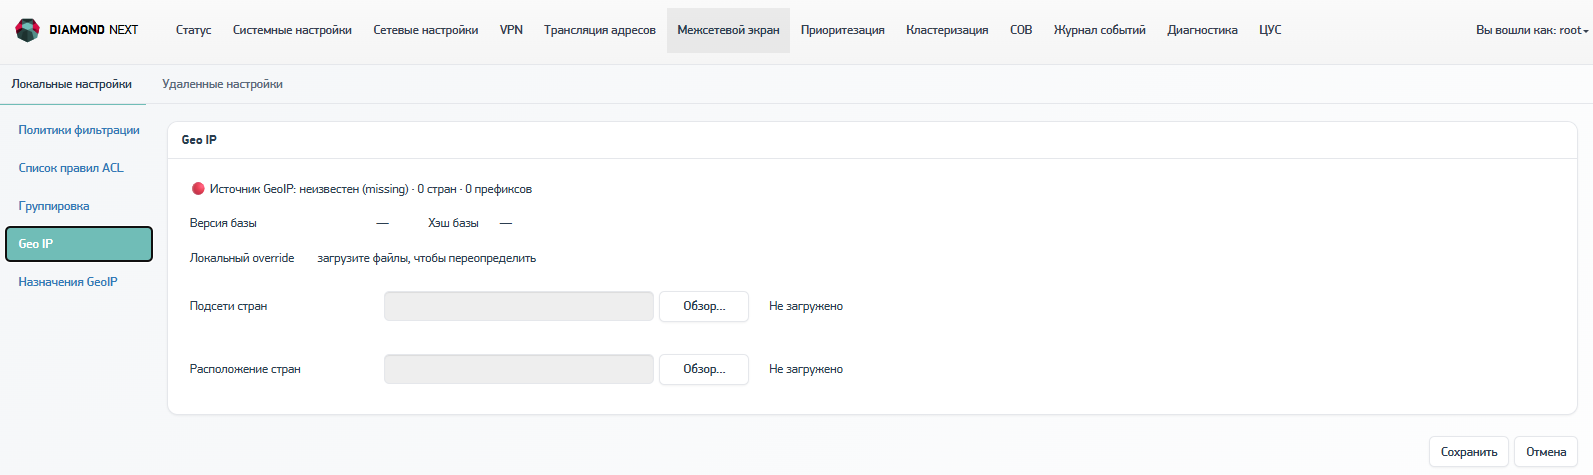Image resolution: width=1593 pixels, height=475 pixels.
Task: Open the Диагностика menu
Action: tap(1202, 30)
